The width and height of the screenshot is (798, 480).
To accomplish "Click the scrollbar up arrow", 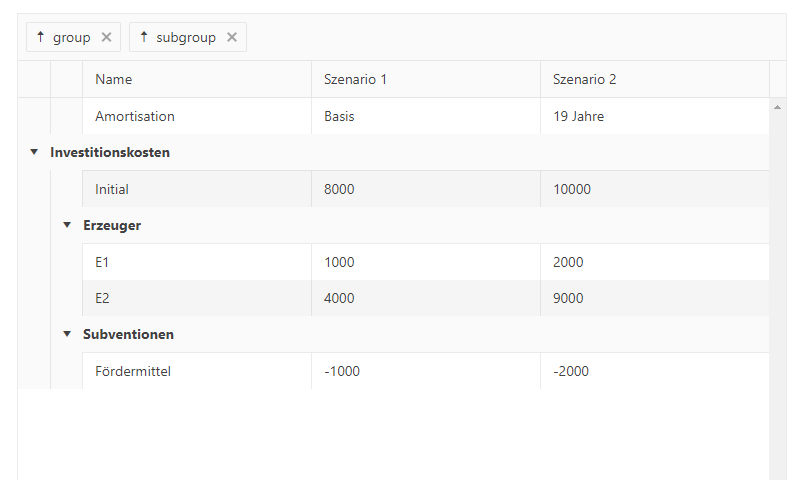I will 777,105.
